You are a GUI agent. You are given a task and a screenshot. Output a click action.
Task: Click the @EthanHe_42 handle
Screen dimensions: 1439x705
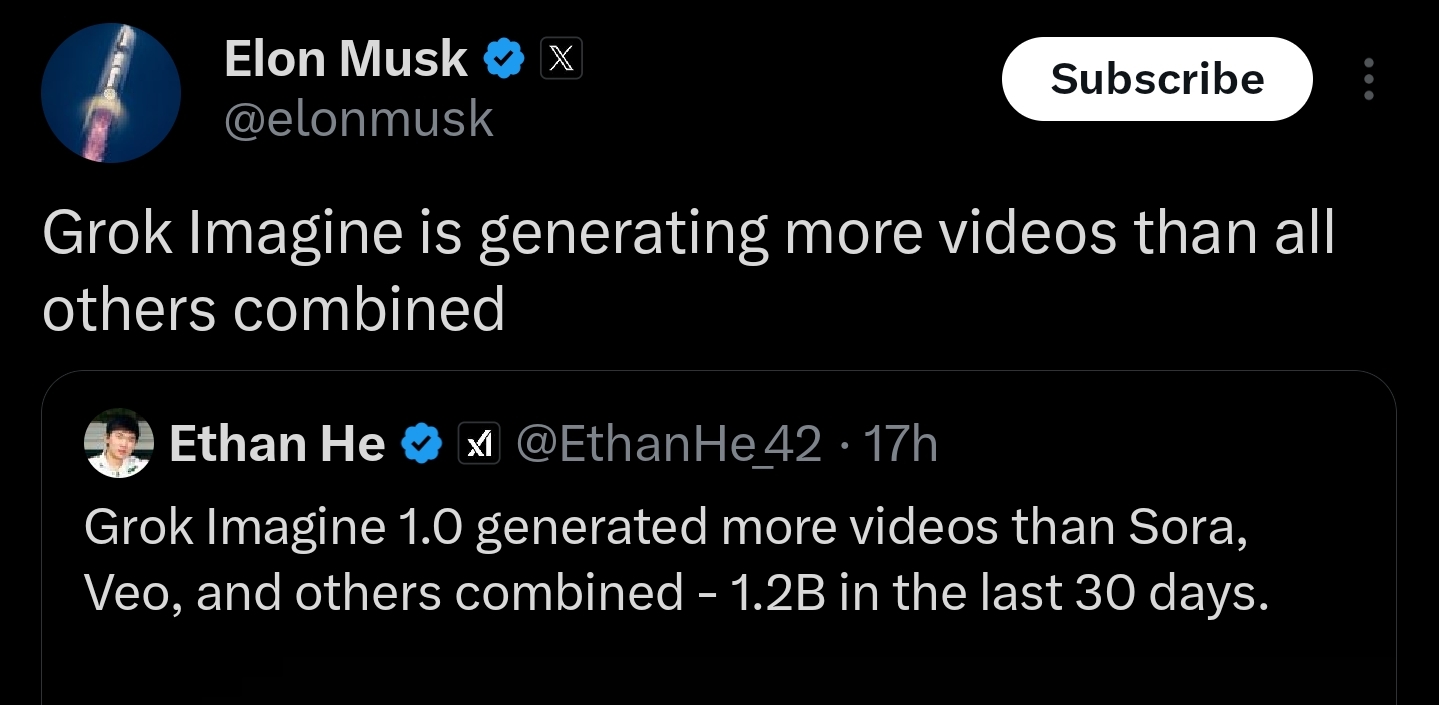pyautogui.click(x=668, y=443)
